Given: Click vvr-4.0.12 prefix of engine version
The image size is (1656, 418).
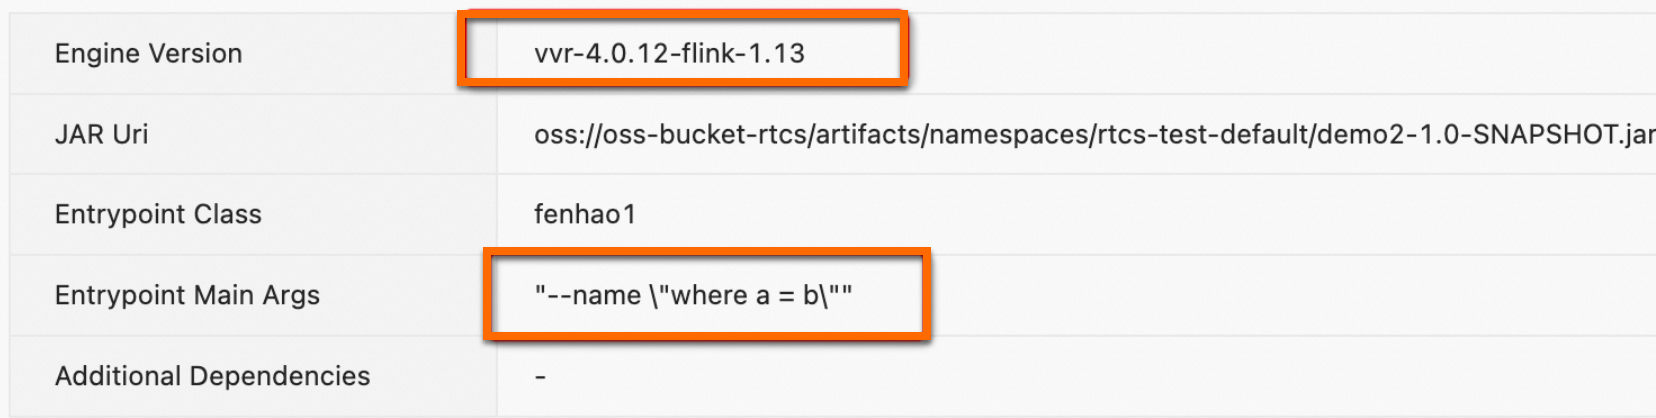Looking at the screenshot, I should tap(600, 53).
